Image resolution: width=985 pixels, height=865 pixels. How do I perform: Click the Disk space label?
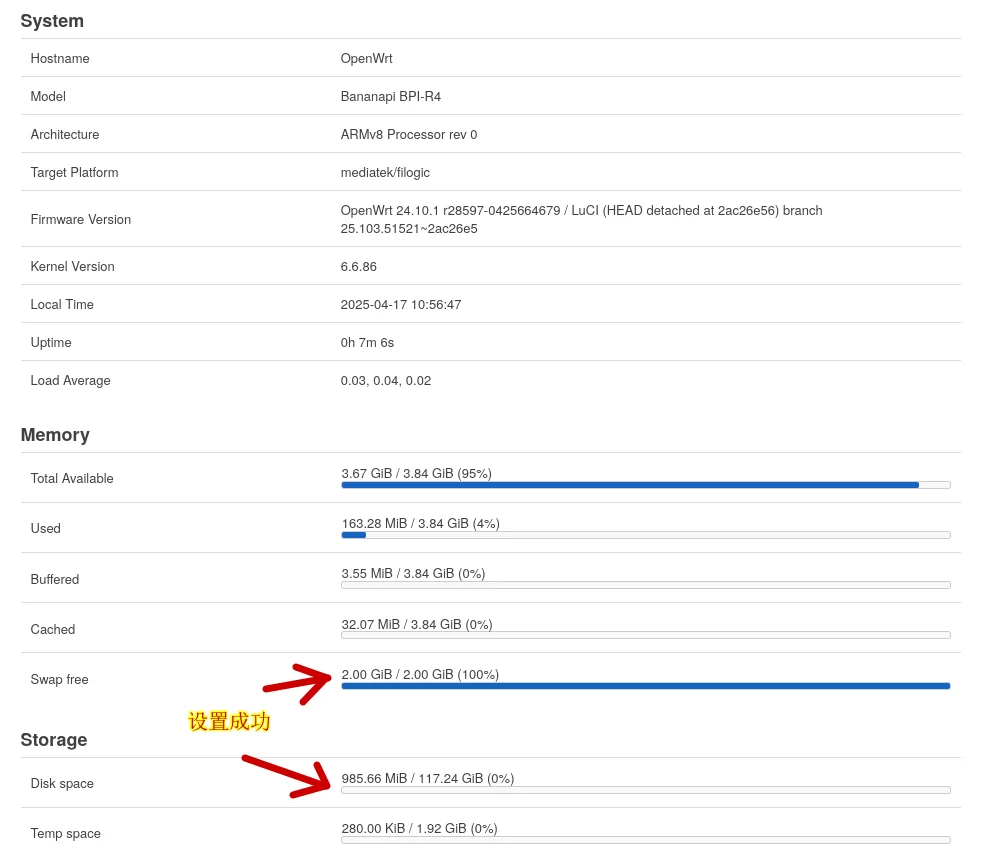tap(62, 783)
